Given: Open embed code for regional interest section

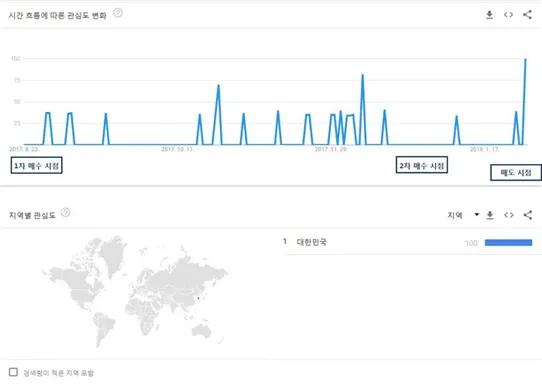Looking at the screenshot, I should coord(508,215).
